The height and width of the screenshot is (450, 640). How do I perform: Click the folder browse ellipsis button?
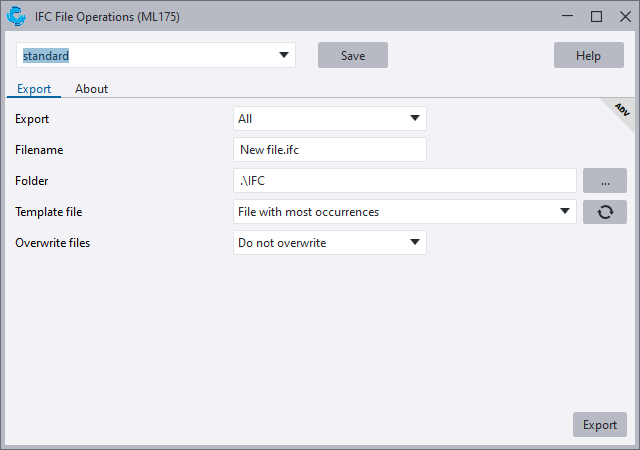click(x=604, y=181)
